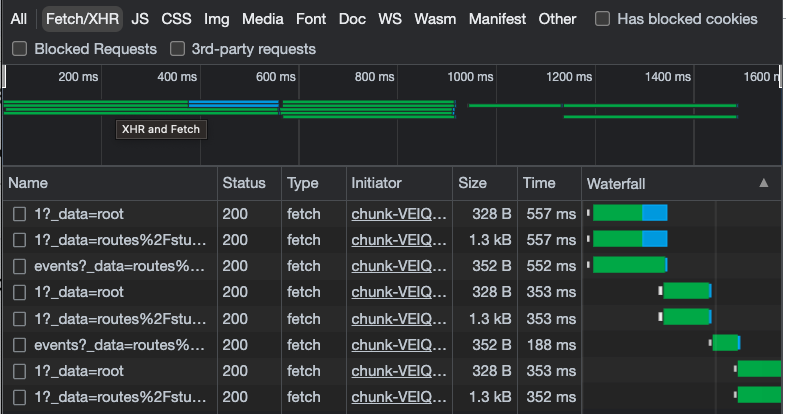Open chunk-VEIQ initiator link in first row

click(x=399, y=214)
